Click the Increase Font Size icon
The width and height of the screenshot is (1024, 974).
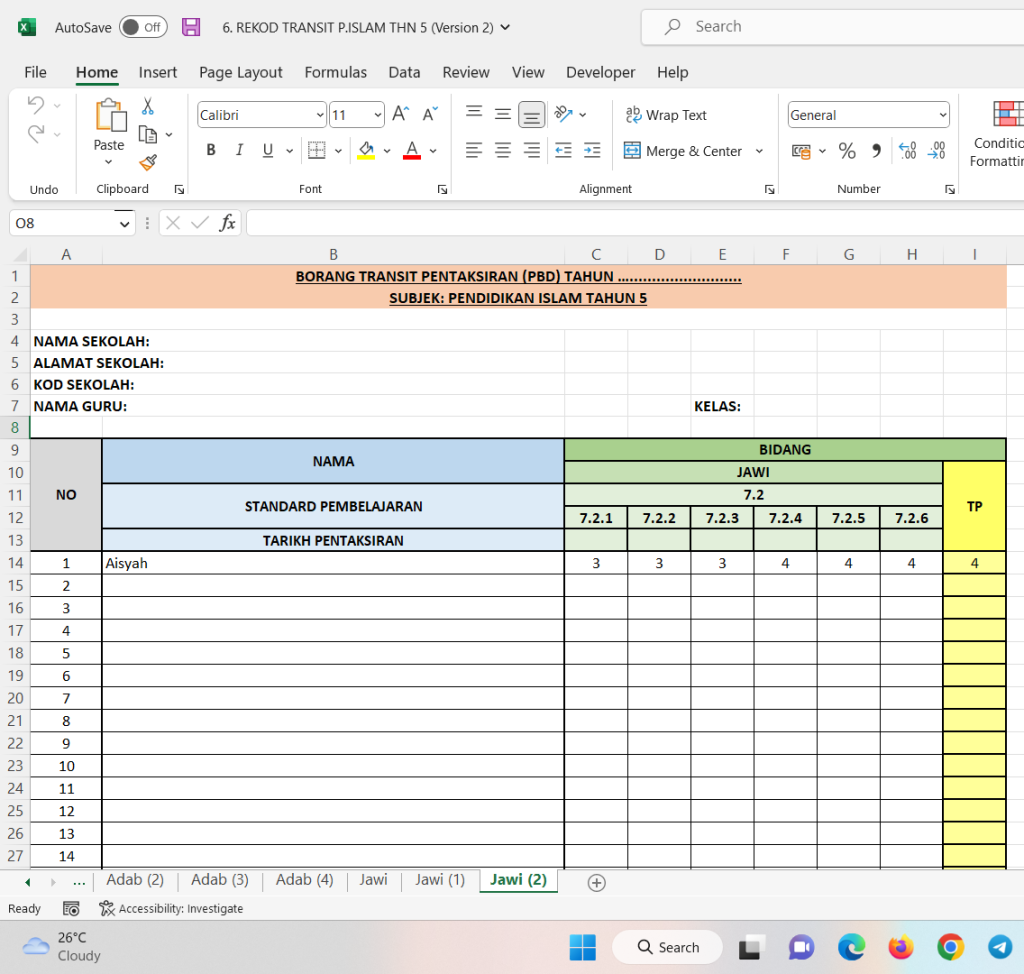400,115
